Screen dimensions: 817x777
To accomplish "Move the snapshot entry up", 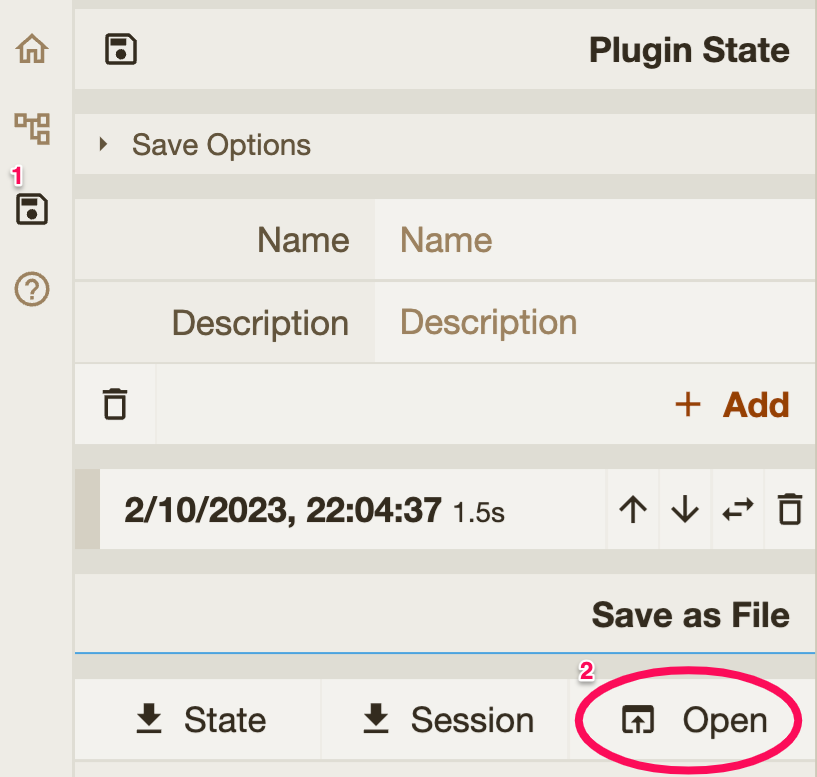I will pyautogui.click(x=632, y=510).
